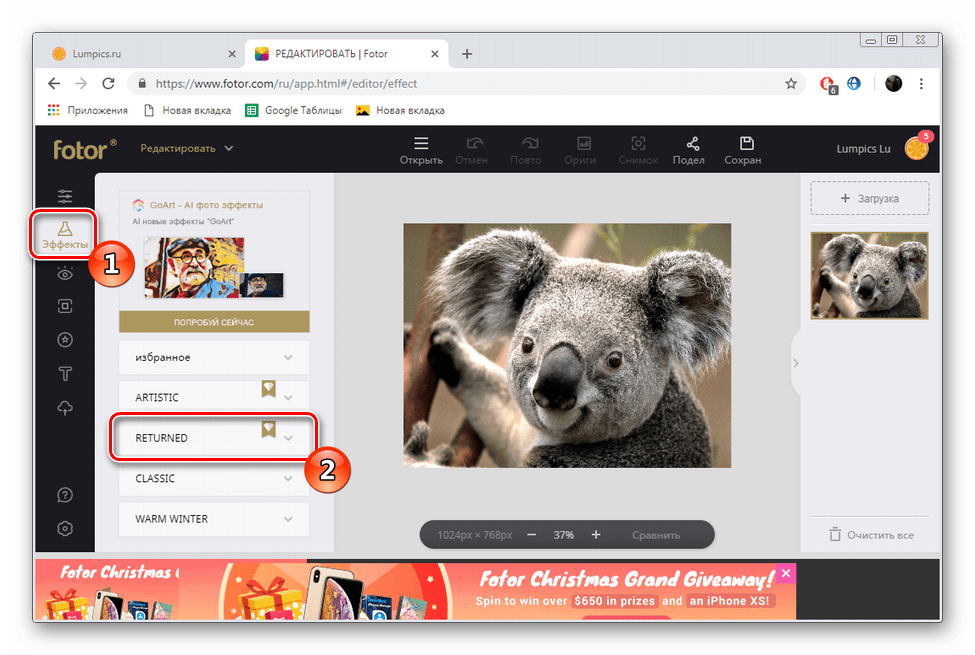Open the help question mark icon

click(65, 495)
